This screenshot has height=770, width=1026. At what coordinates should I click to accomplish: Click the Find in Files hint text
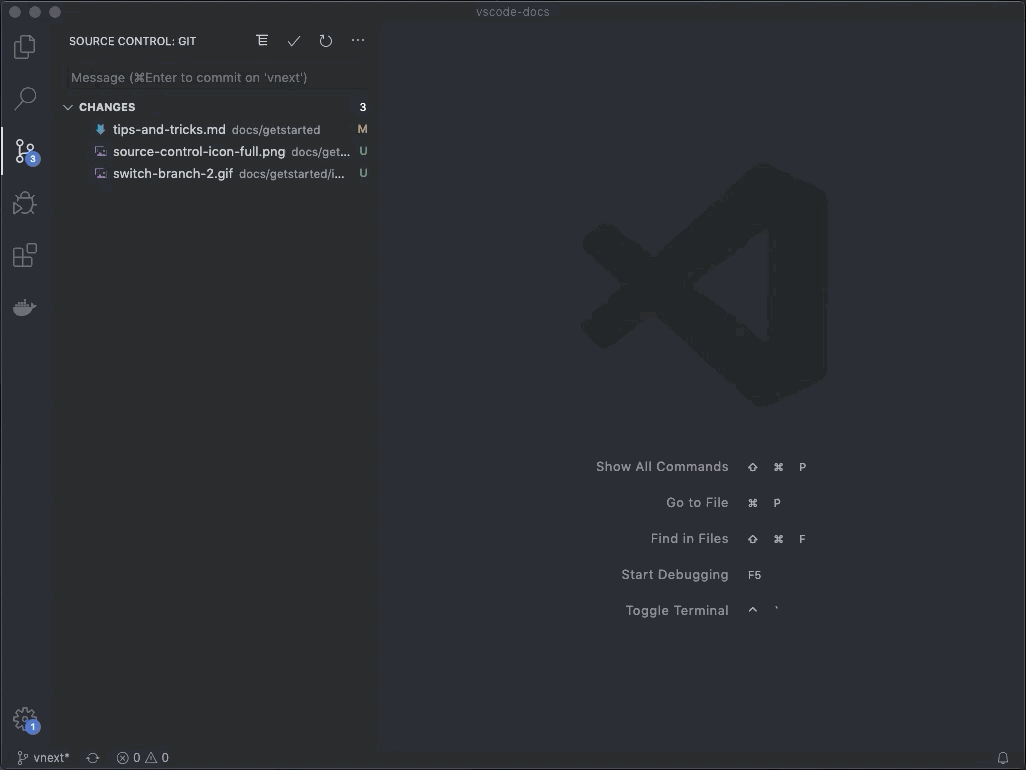(x=689, y=538)
